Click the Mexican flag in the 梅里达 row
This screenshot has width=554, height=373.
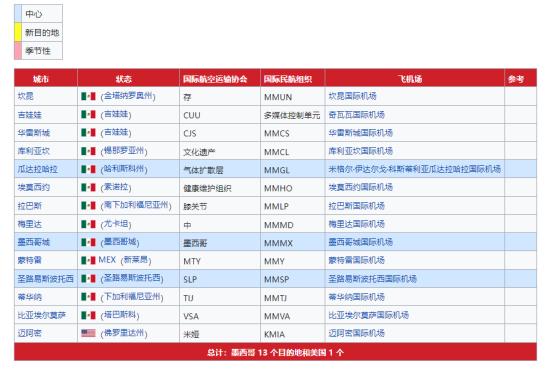(x=88, y=224)
